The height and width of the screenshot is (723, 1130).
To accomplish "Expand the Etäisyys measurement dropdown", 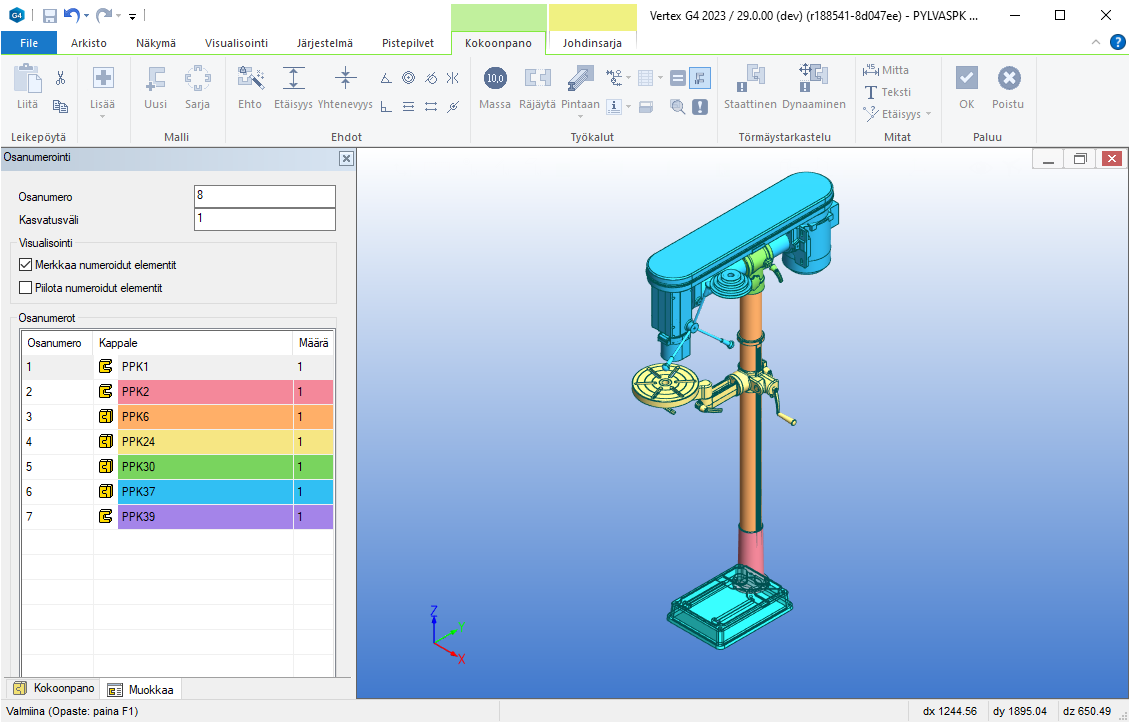I will (x=927, y=114).
